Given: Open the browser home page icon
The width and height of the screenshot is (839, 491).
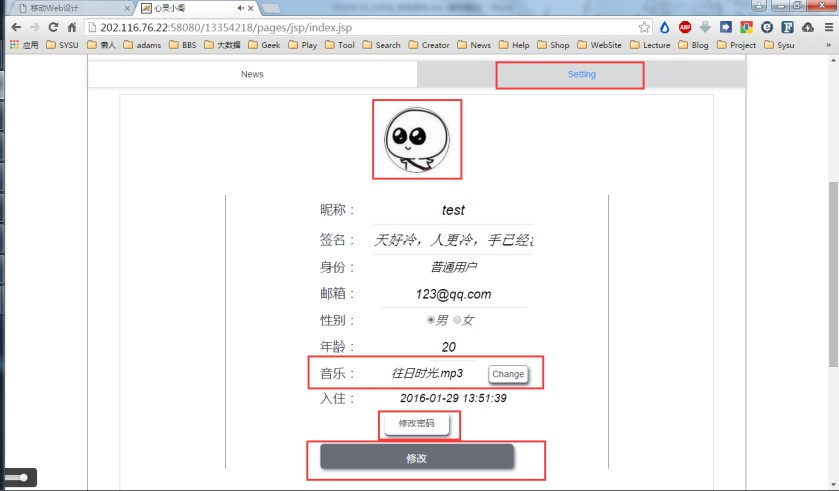Looking at the screenshot, I should 72,27.
